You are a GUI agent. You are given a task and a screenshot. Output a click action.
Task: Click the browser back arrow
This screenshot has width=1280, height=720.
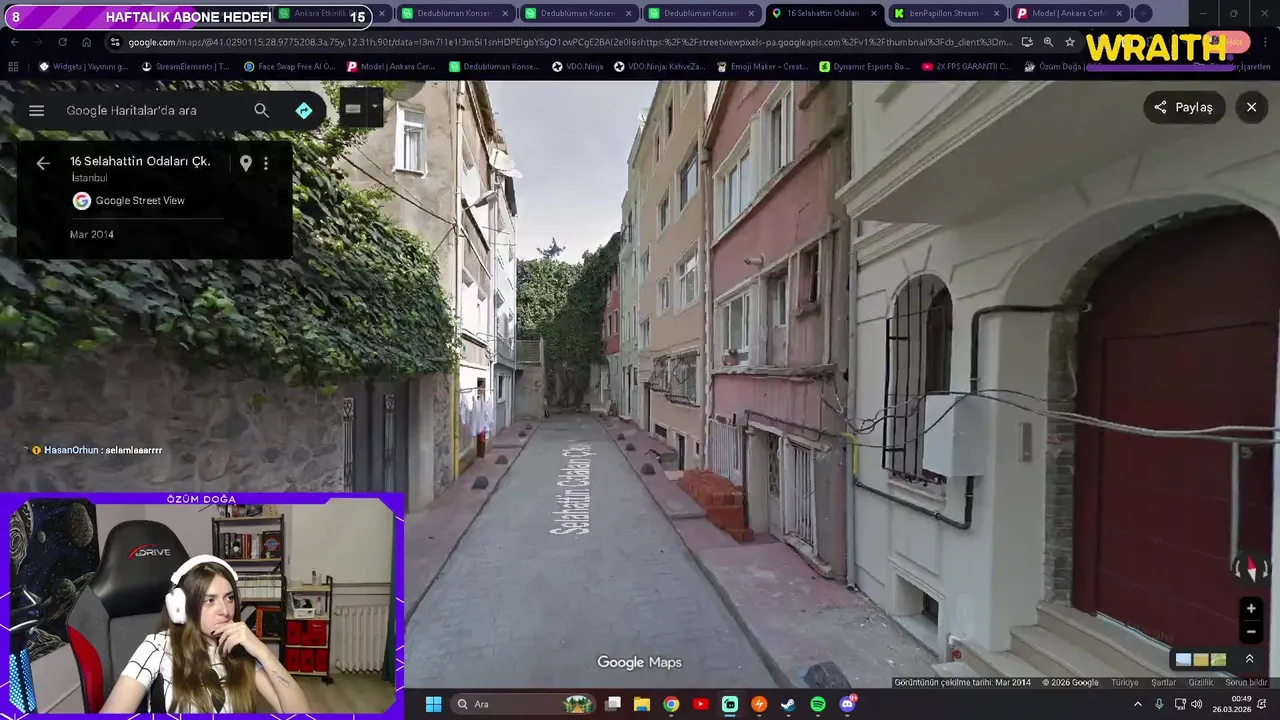(15, 43)
